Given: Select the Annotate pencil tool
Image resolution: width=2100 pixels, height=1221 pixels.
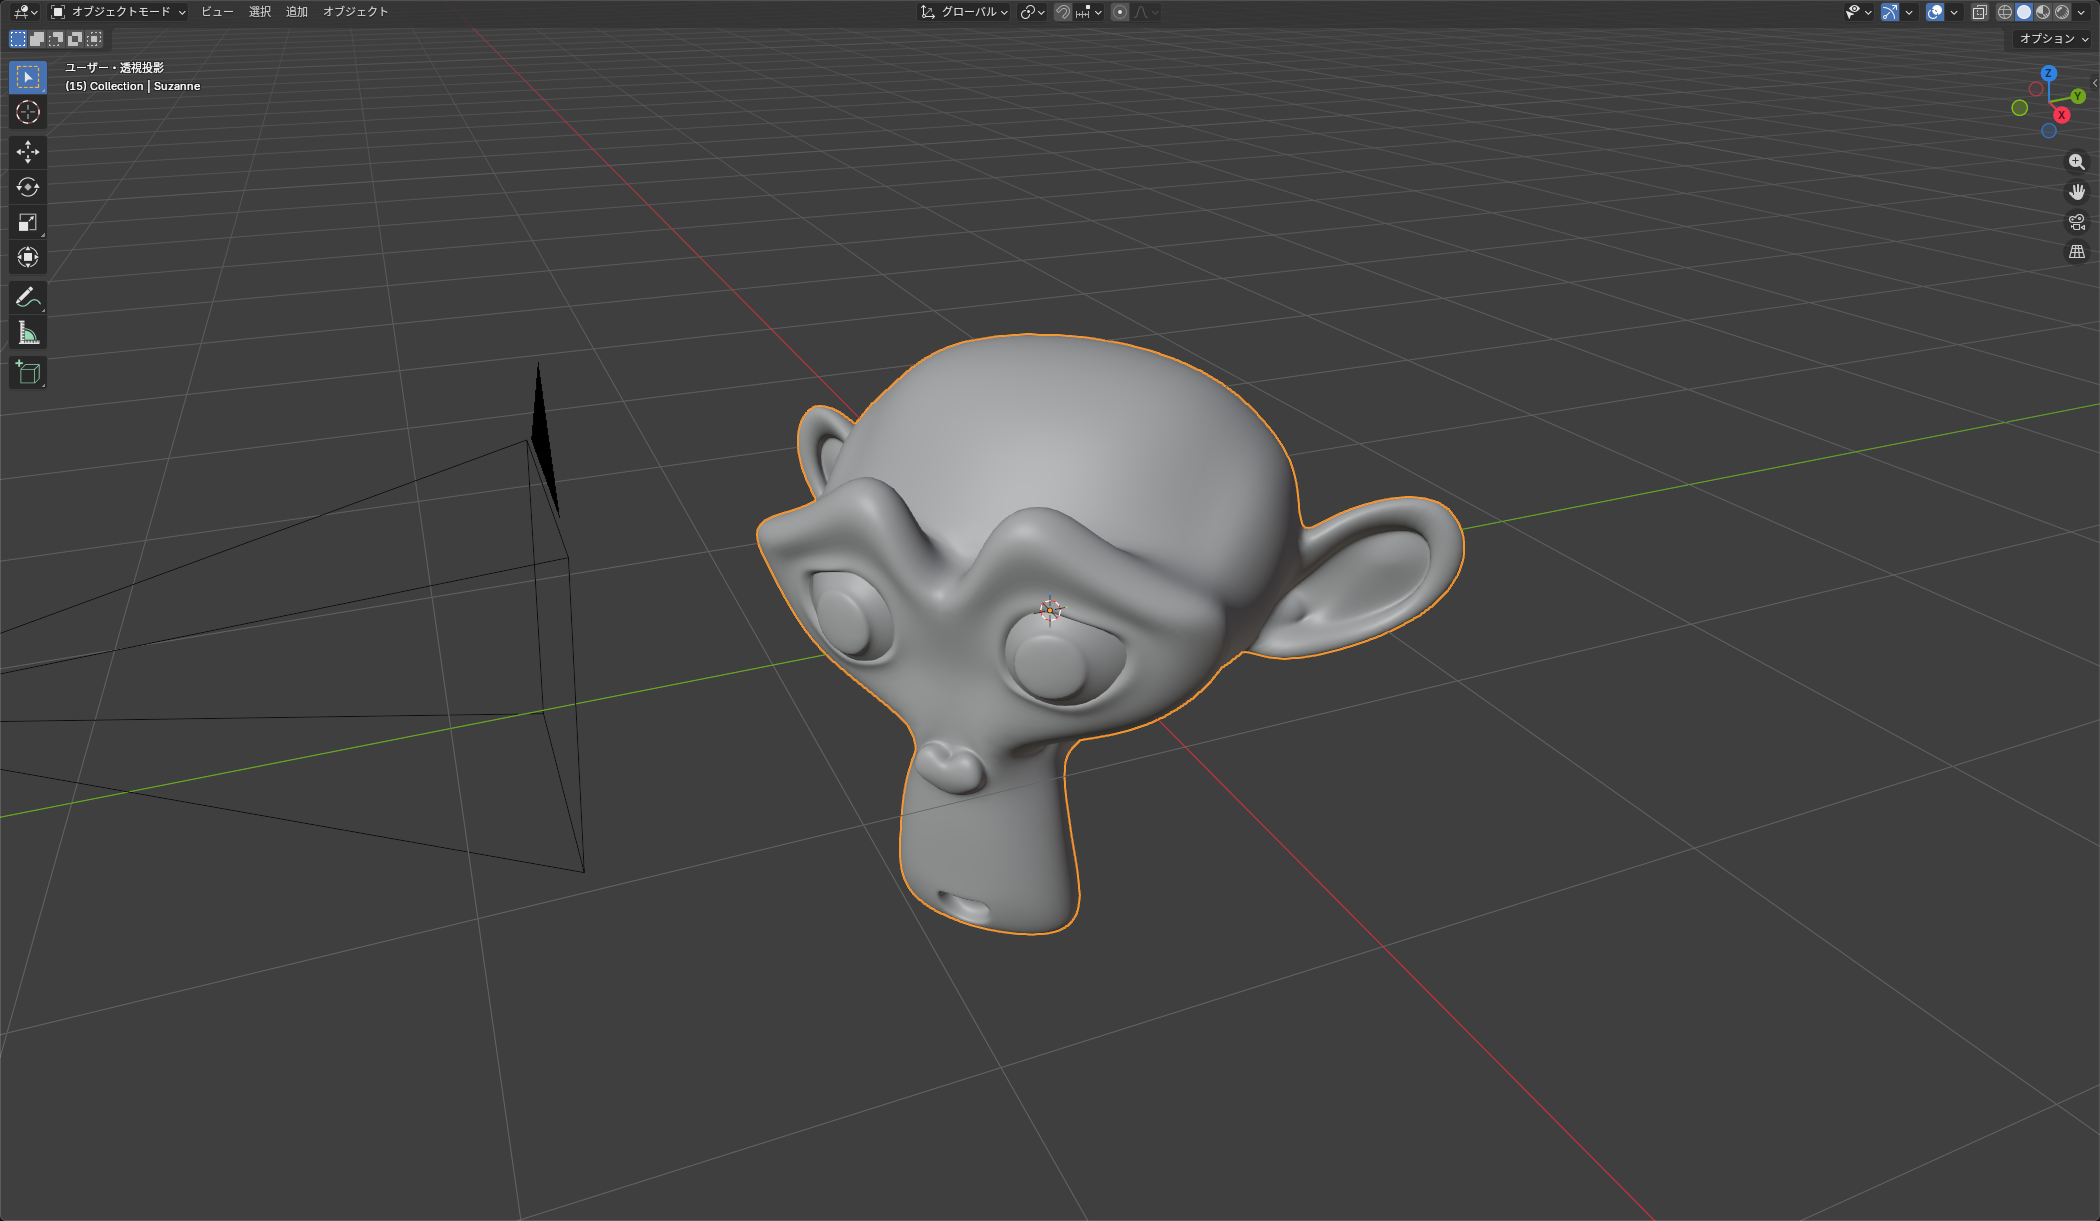Looking at the screenshot, I should click(28, 297).
